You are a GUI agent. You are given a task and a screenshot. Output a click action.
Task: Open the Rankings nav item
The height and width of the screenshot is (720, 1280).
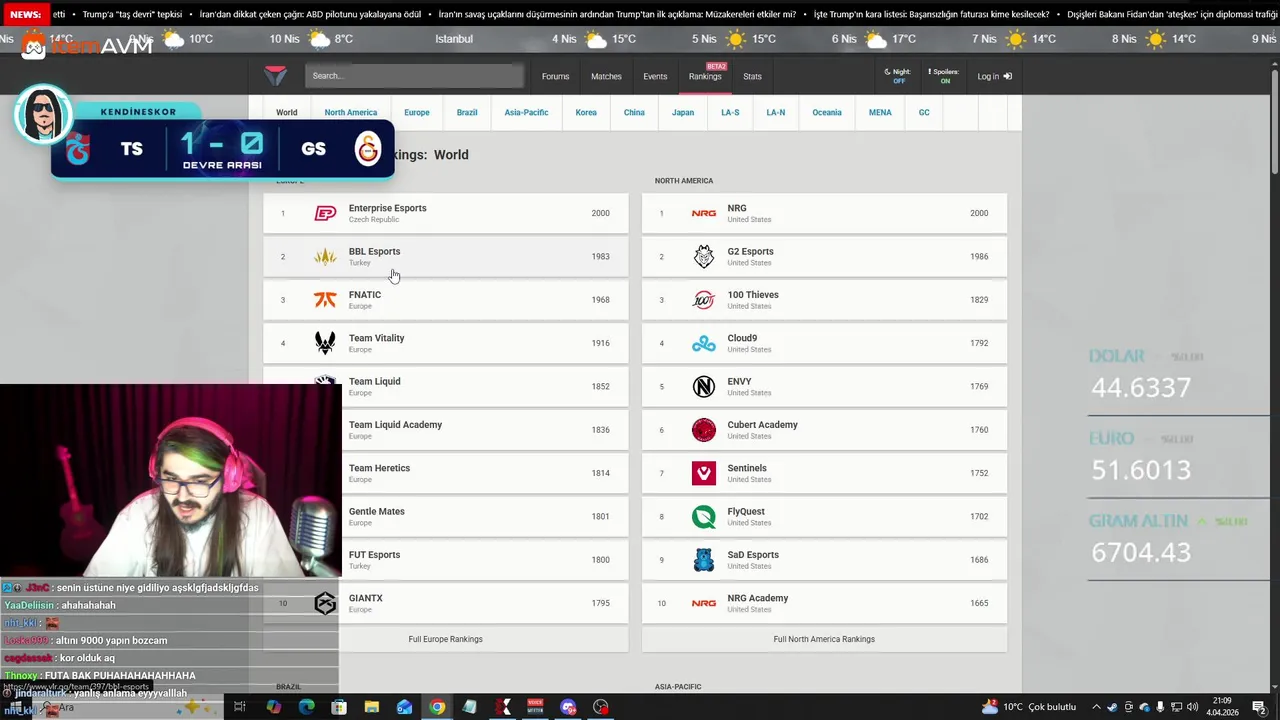[705, 76]
